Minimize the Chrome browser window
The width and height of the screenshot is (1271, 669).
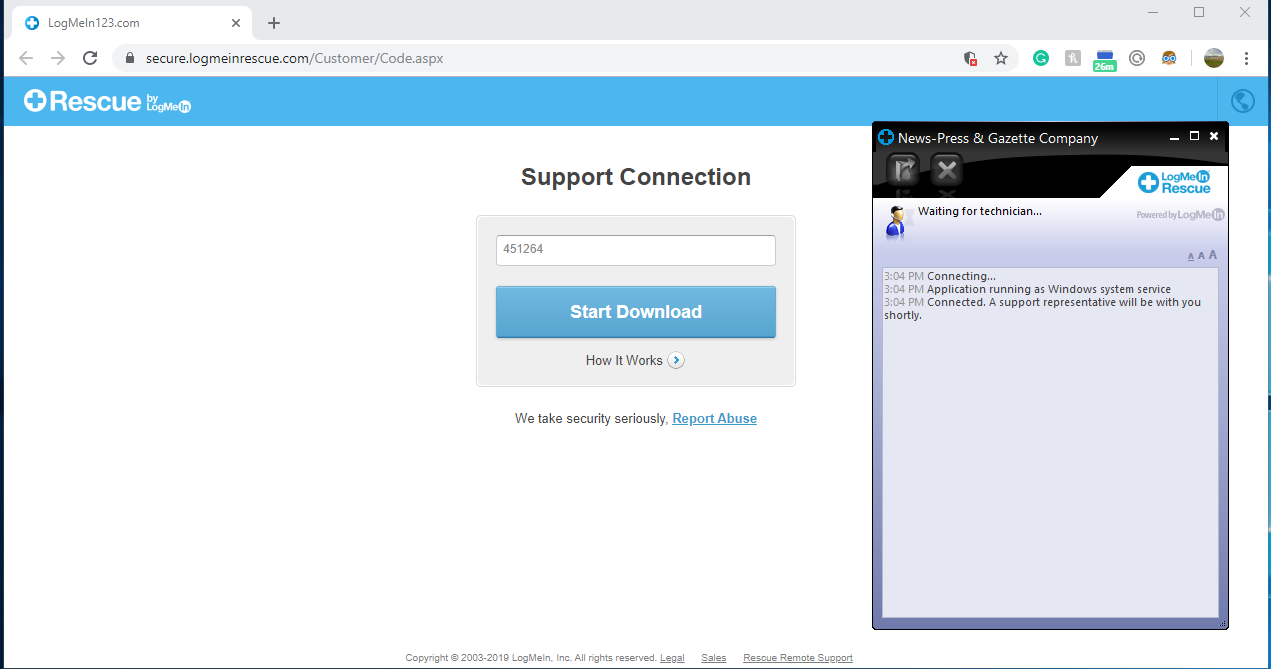coord(1153,12)
